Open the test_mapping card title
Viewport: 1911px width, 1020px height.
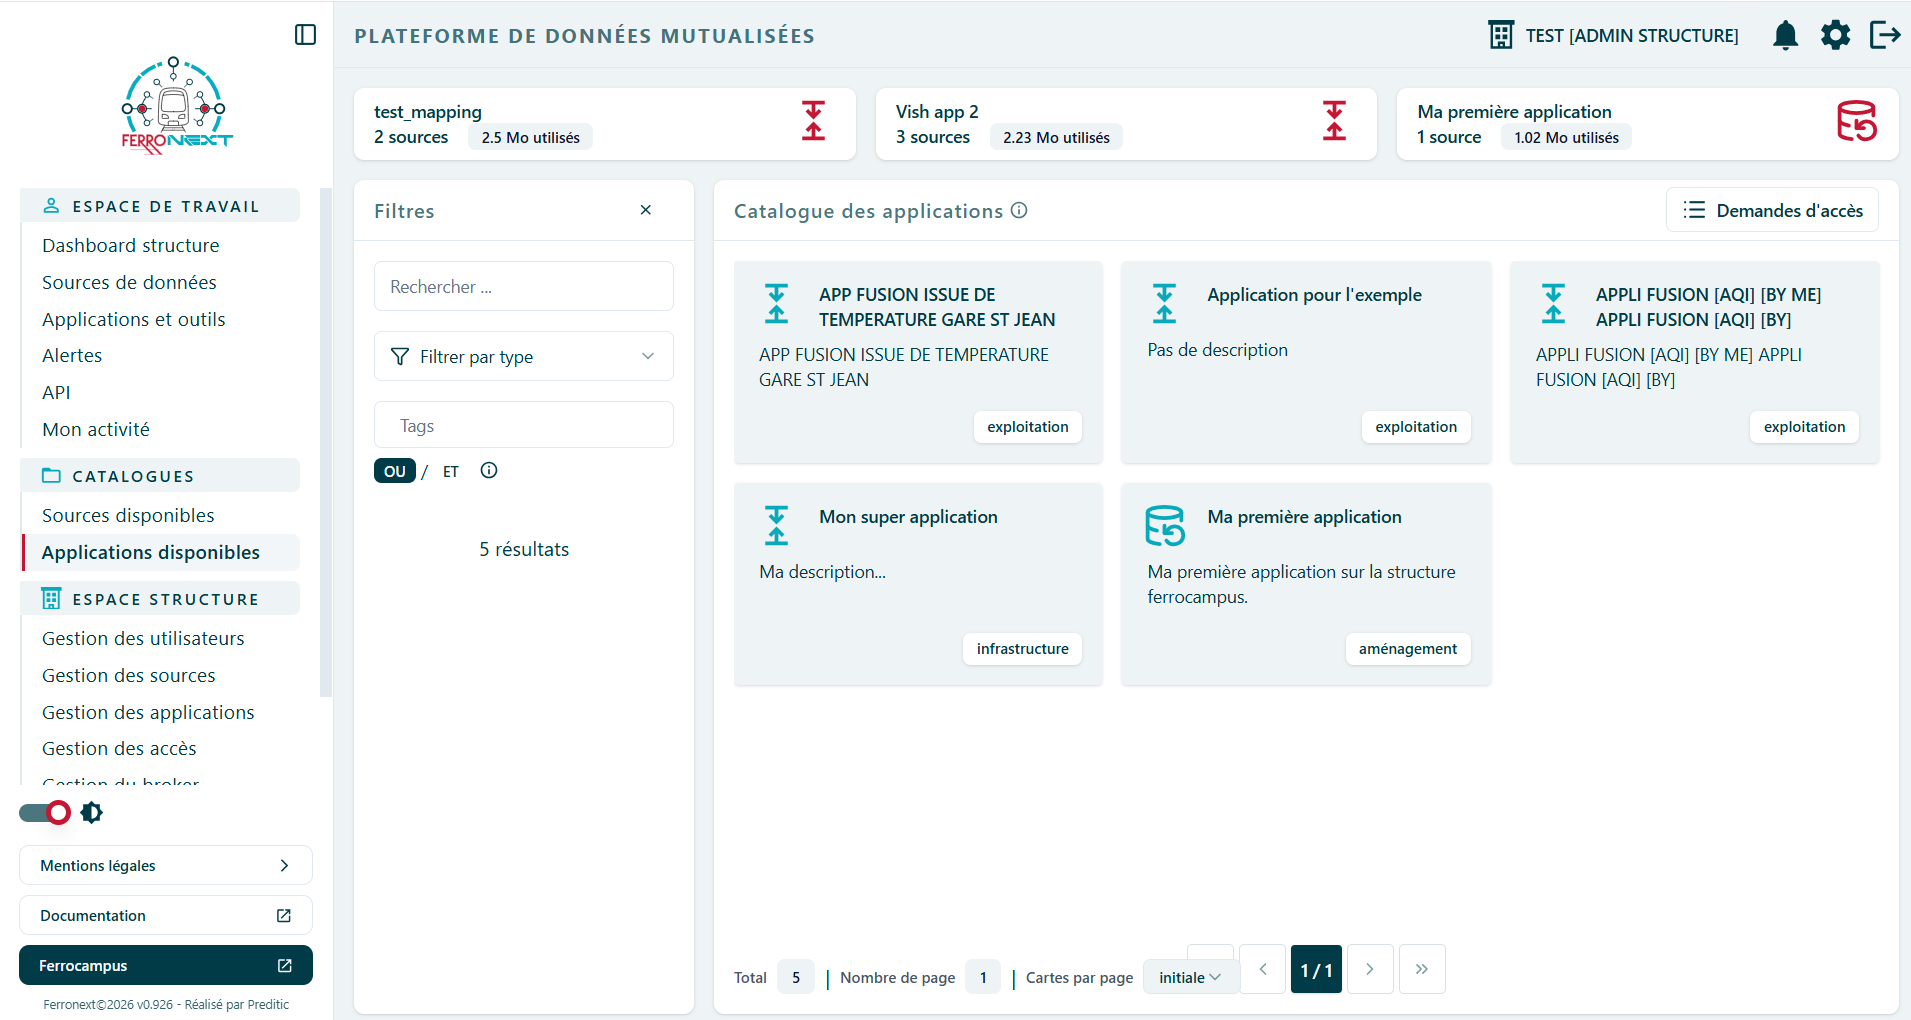pyautogui.click(x=428, y=112)
